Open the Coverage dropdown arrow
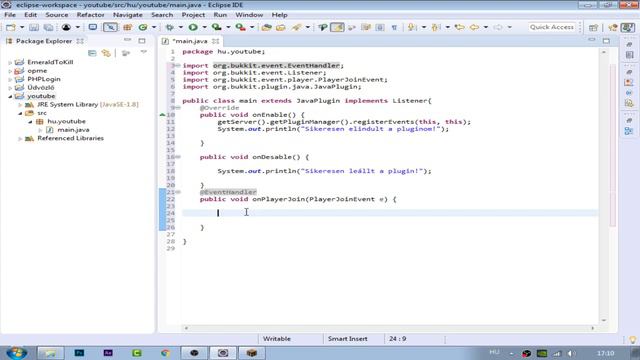Viewport: 640px width, 360px height. [228, 27]
